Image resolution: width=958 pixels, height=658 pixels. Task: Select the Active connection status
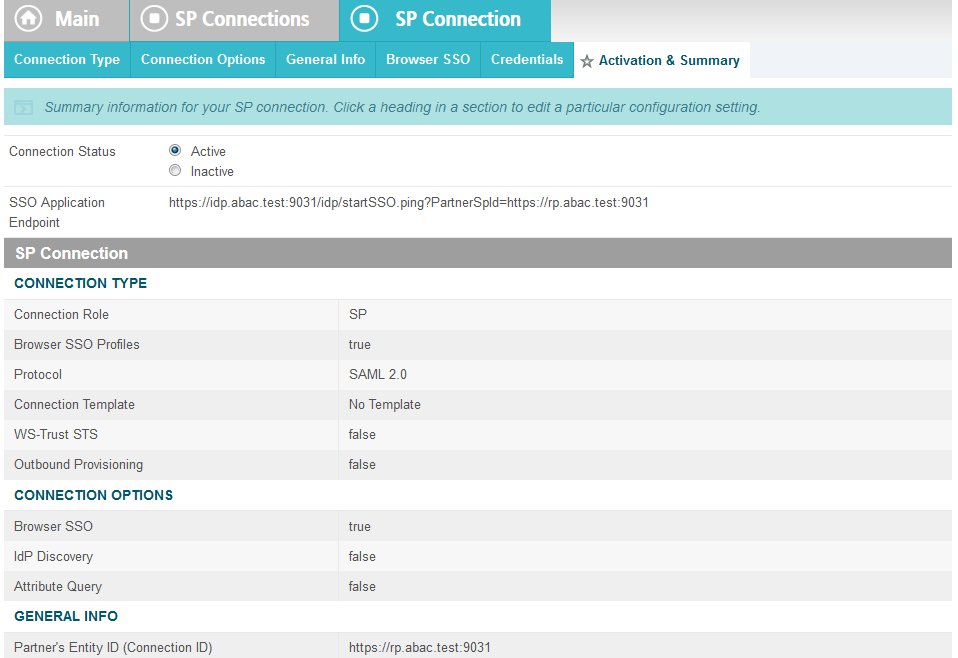[175, 150]
